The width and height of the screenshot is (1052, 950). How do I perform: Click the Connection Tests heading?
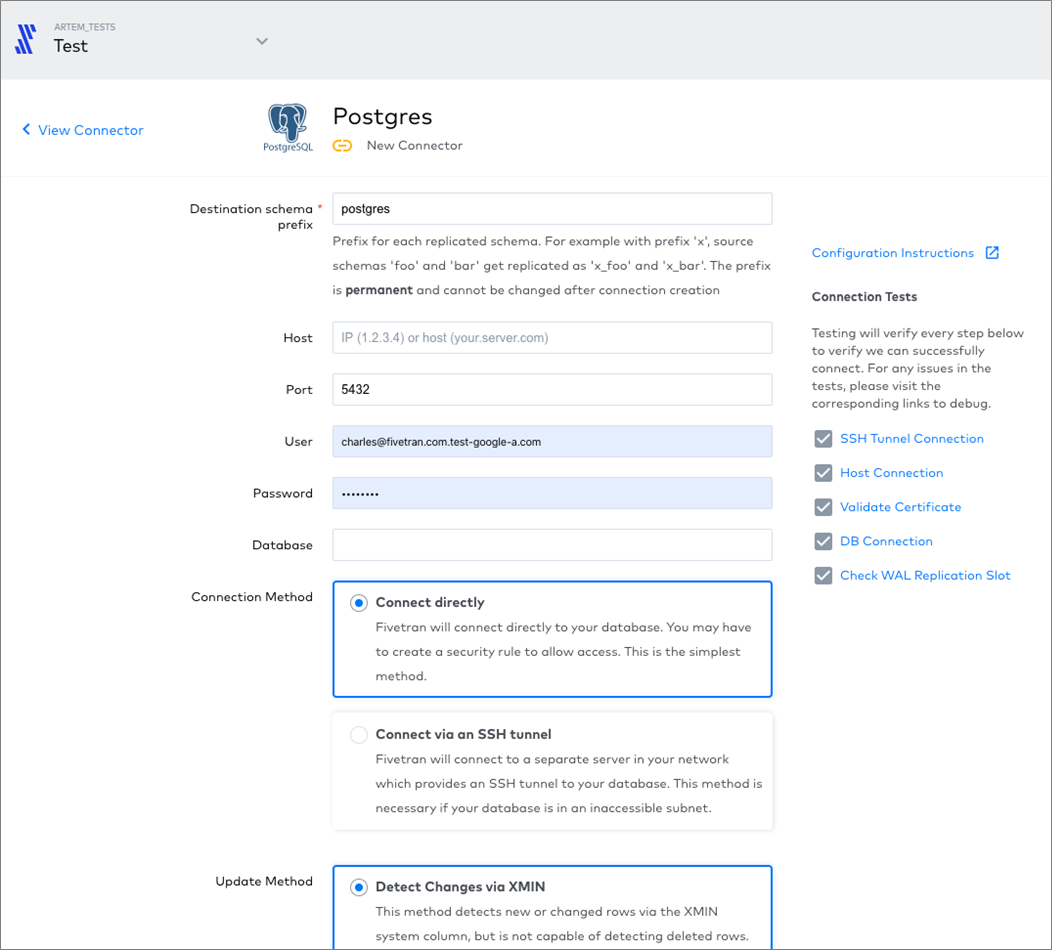(864, 297)
